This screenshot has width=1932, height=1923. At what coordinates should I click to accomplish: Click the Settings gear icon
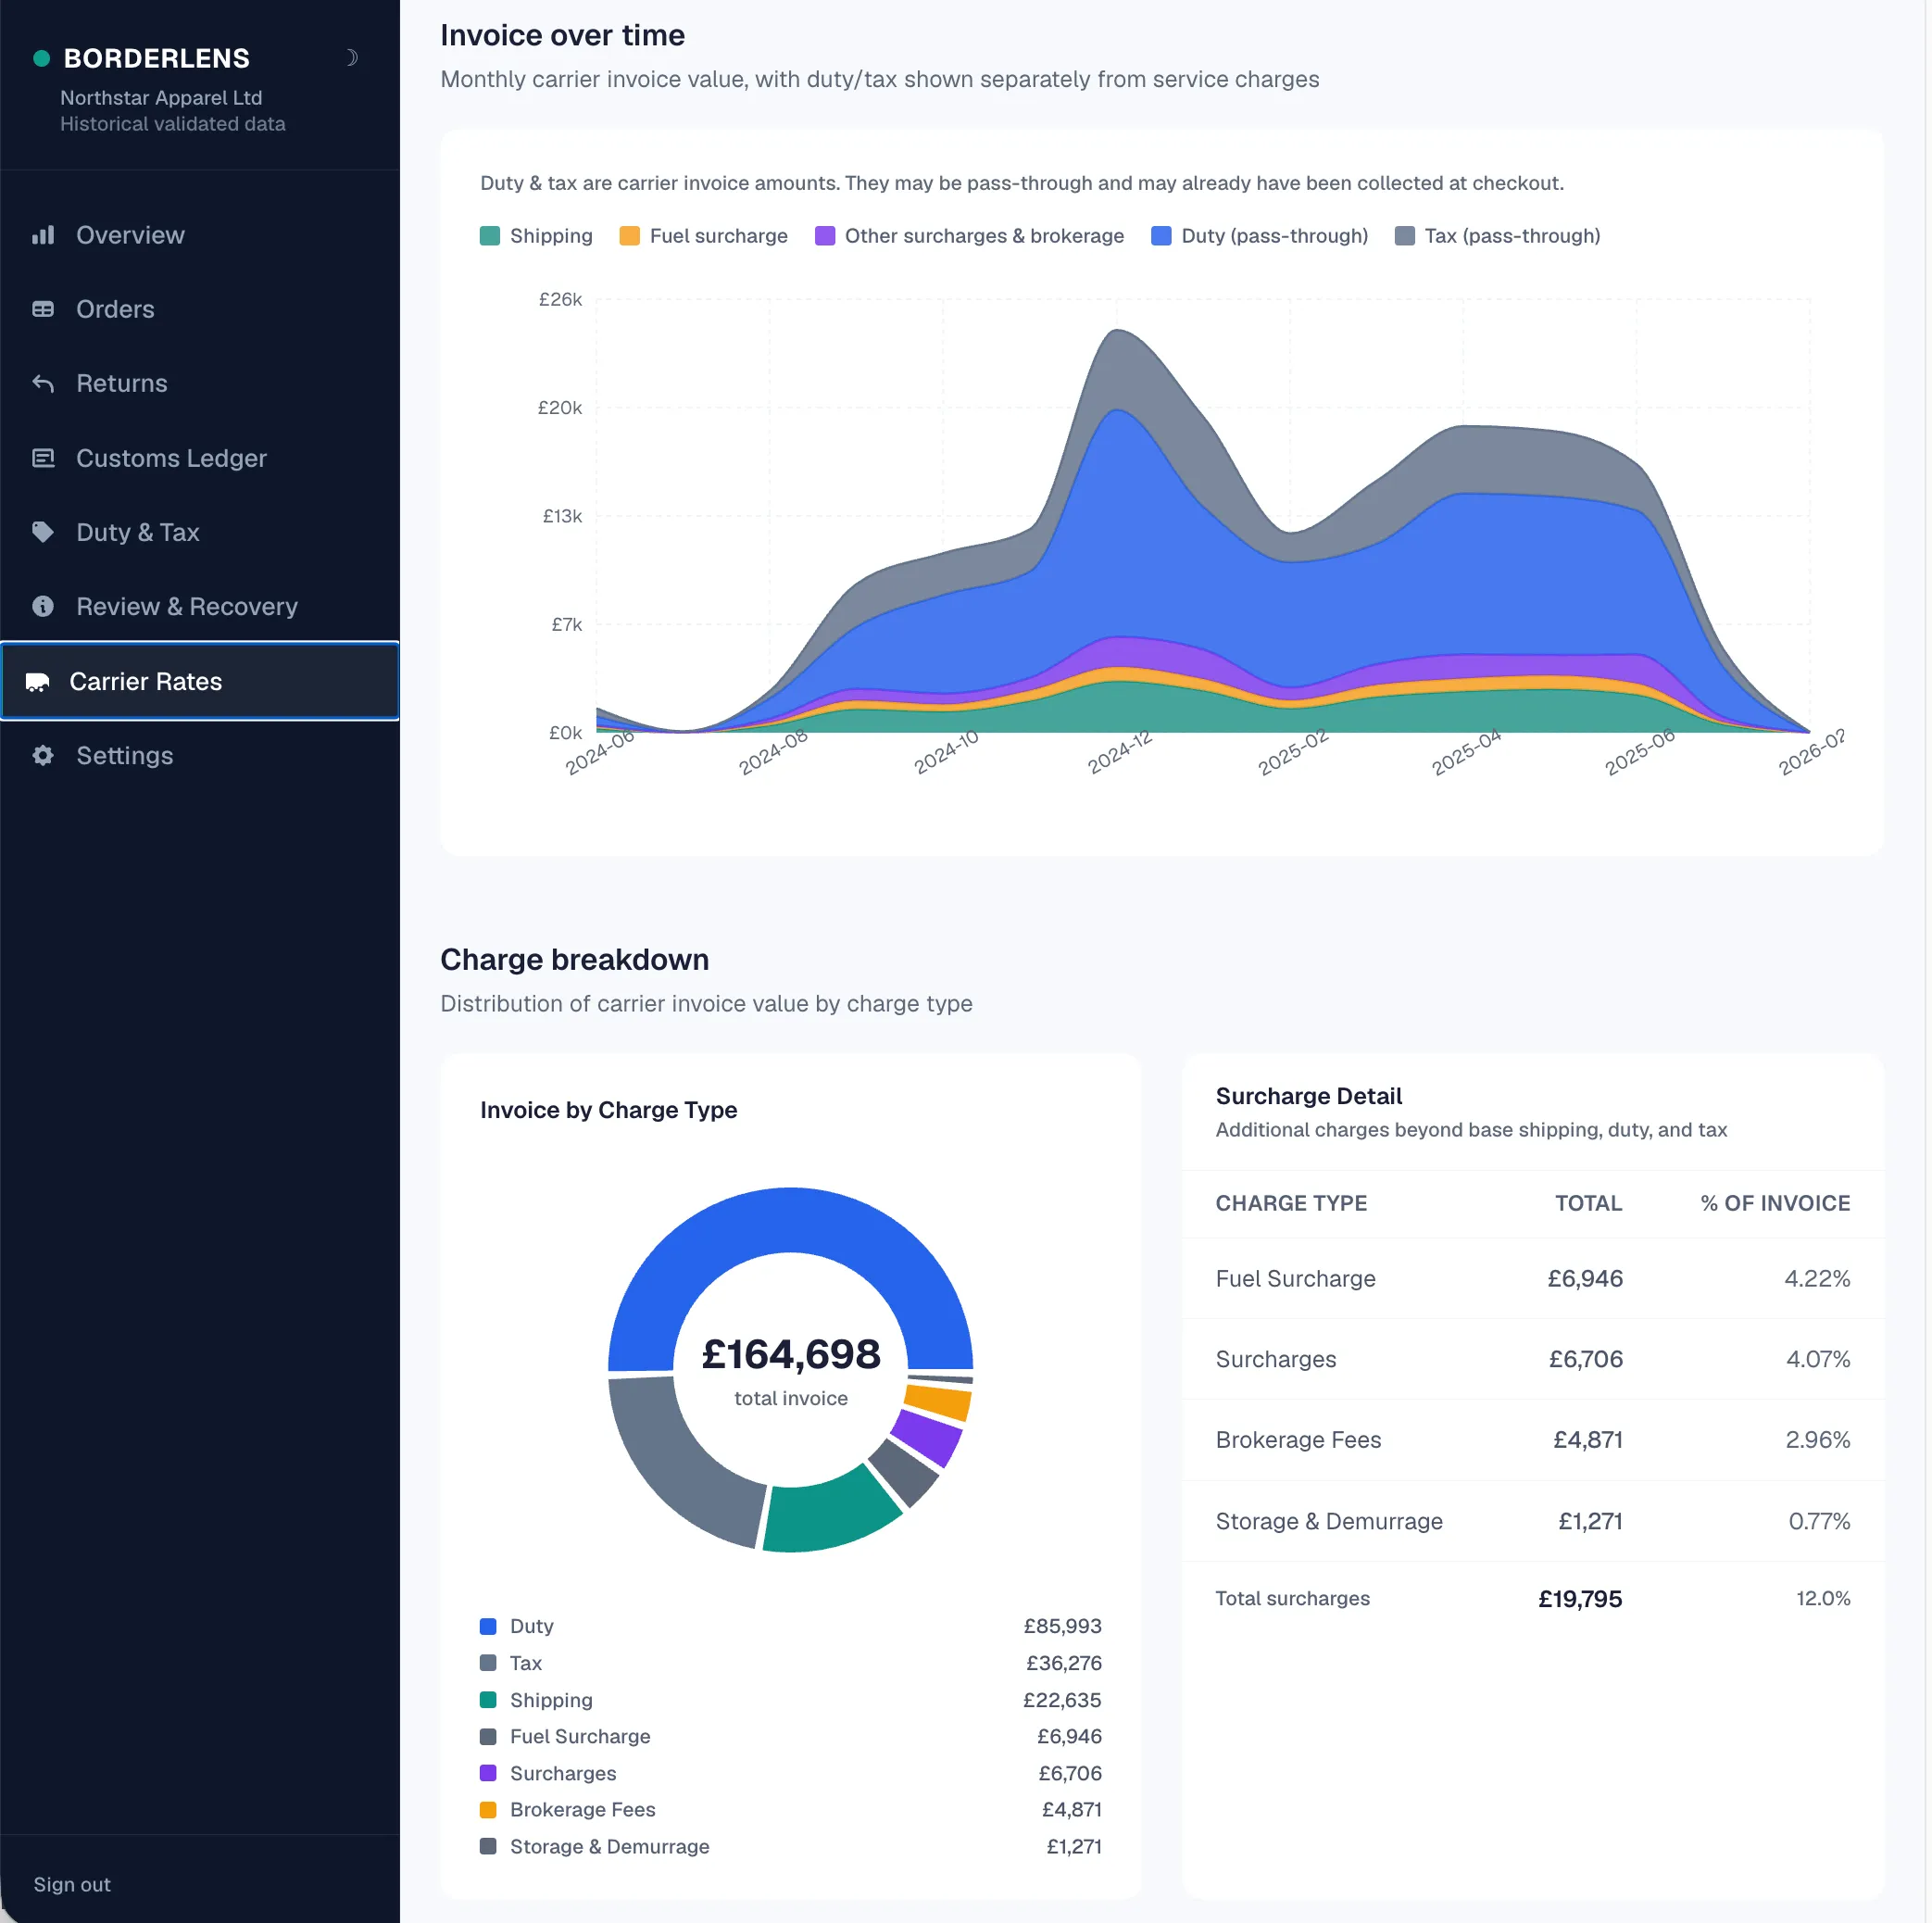43,755
